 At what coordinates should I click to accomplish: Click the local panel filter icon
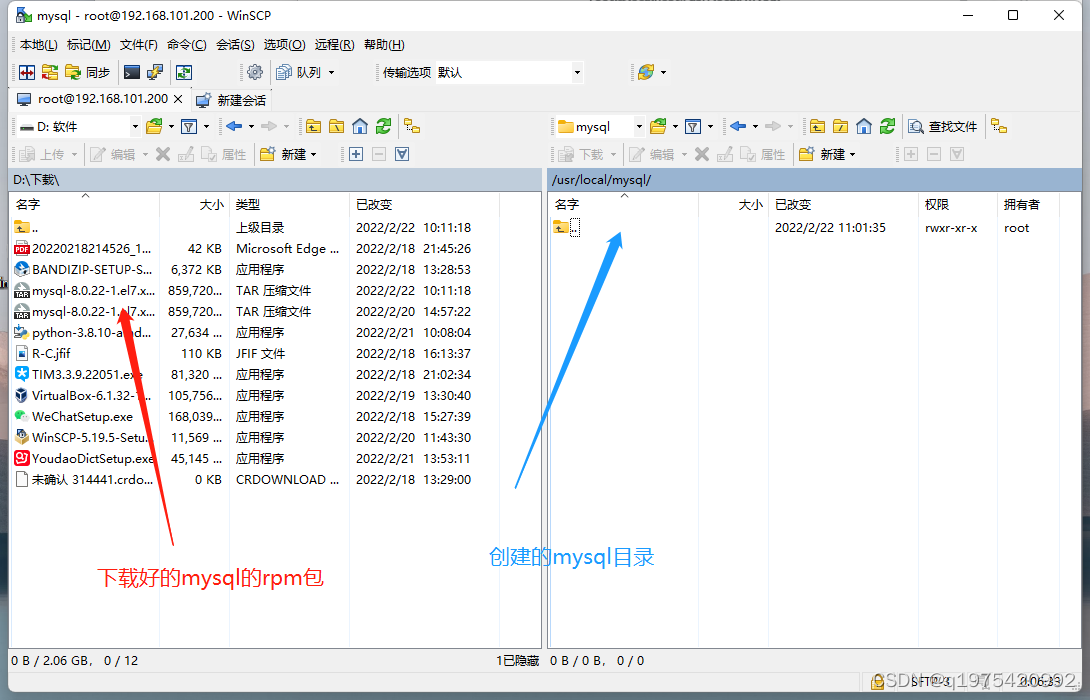point(188,127)
